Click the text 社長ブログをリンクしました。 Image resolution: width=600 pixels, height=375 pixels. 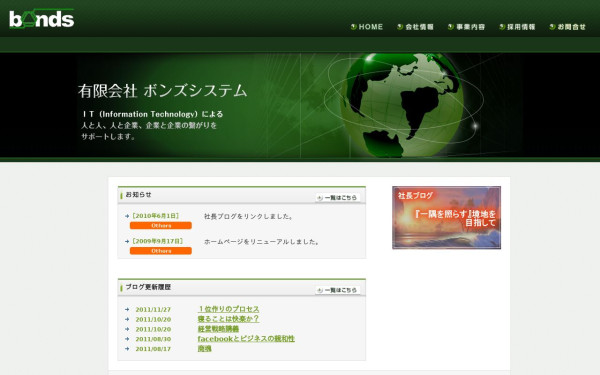(249, 216)
